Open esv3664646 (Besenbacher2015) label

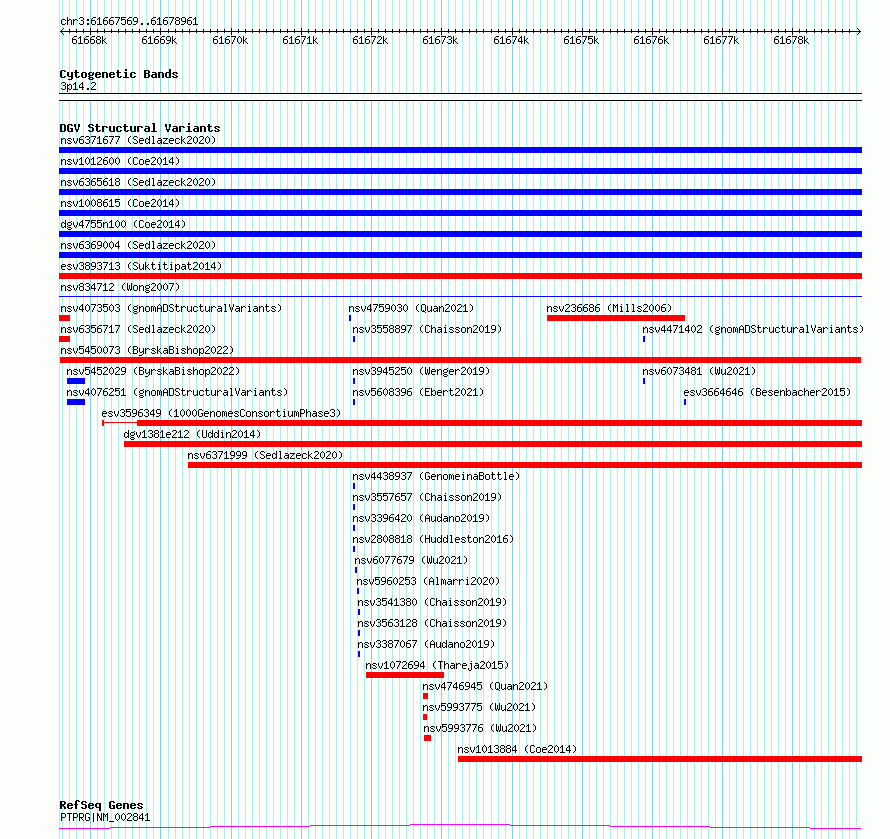pyautogui.click(x=767, y=392)
